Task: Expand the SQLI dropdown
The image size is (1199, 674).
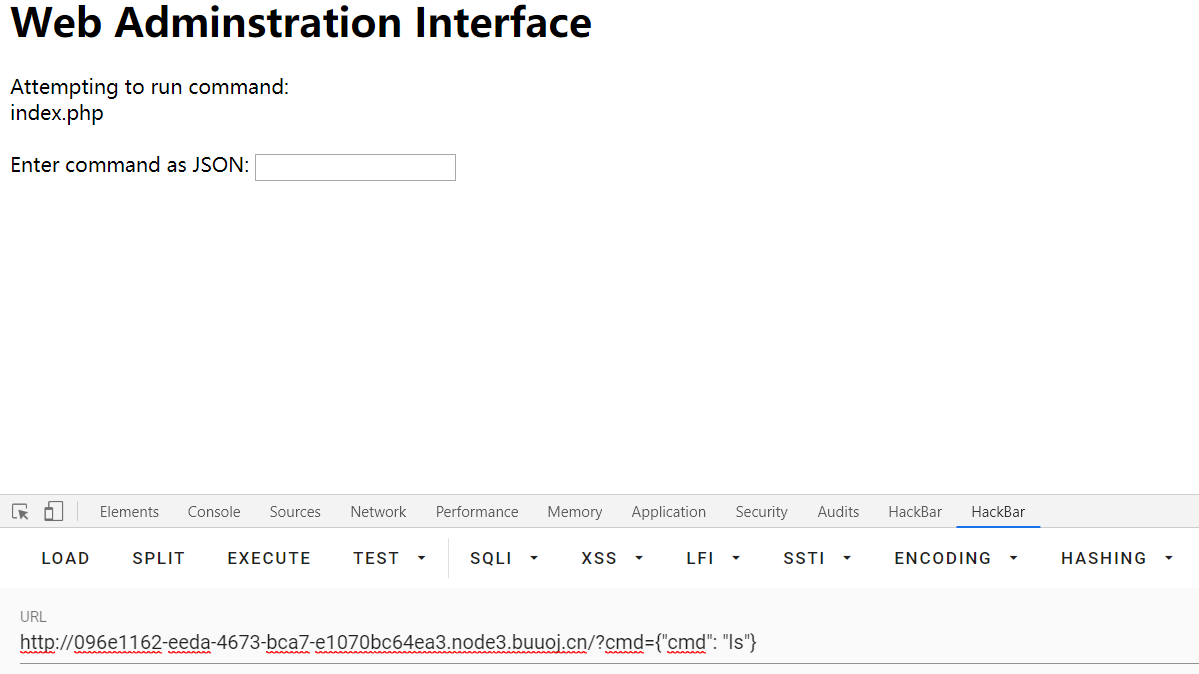Action: 504,558
